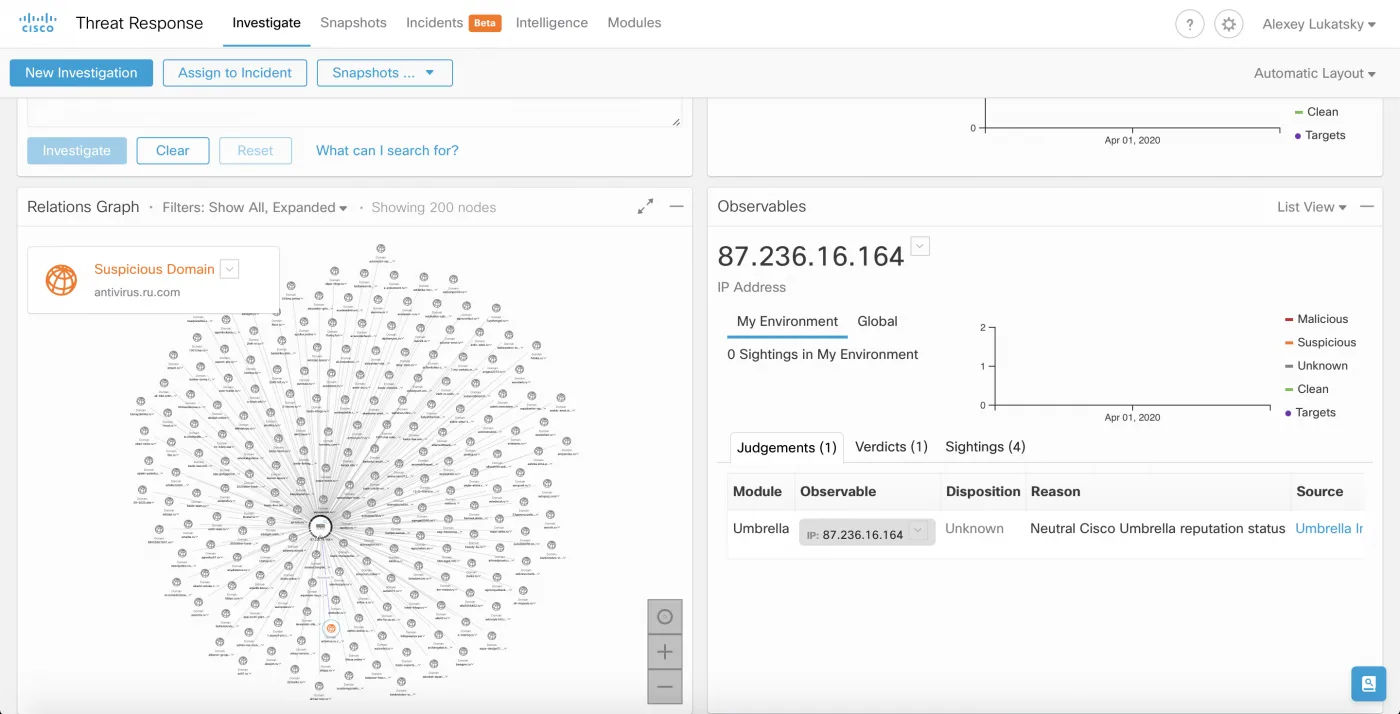This screenshot has width=1400, height=714.
Task: Select the central IP node in graph
Action: [x=321, y=525]
